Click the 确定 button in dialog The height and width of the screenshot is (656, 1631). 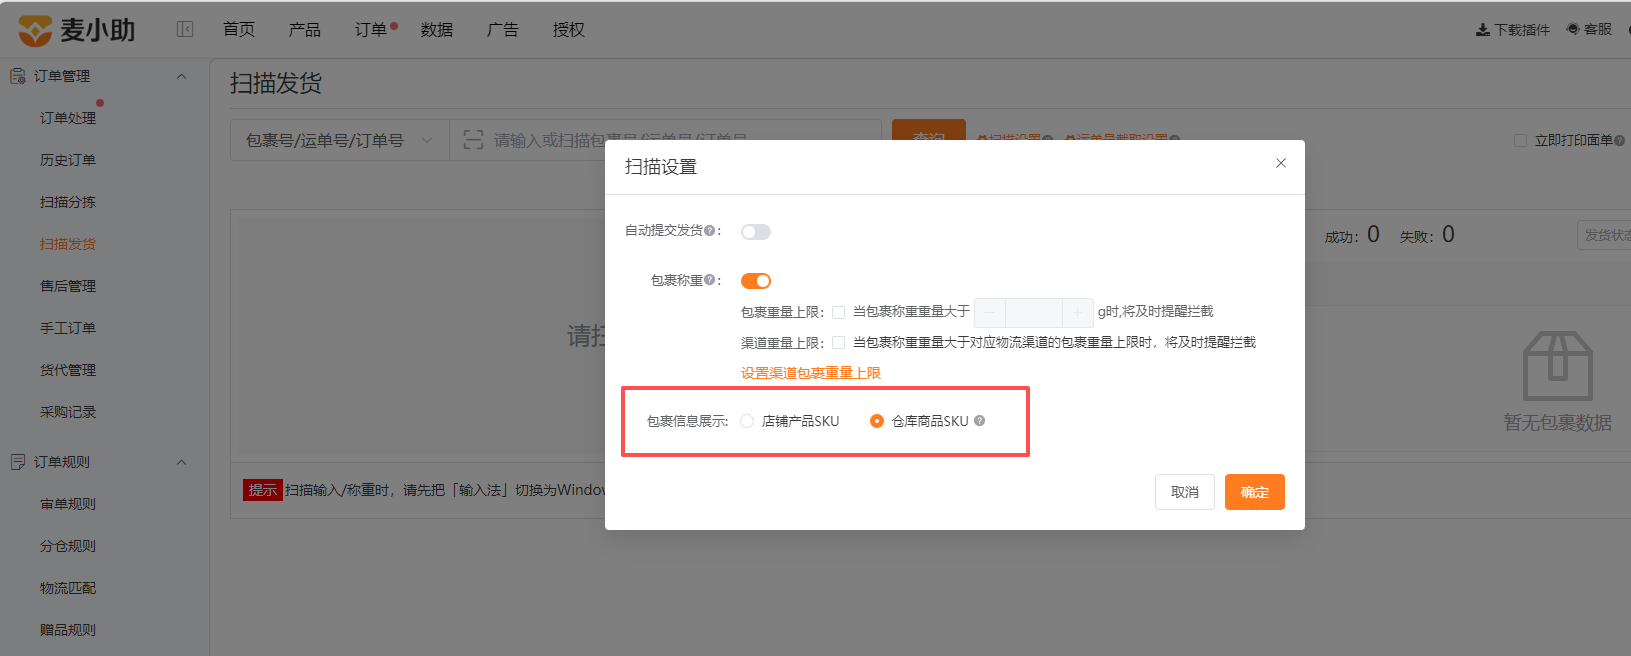coord(1255,492)
